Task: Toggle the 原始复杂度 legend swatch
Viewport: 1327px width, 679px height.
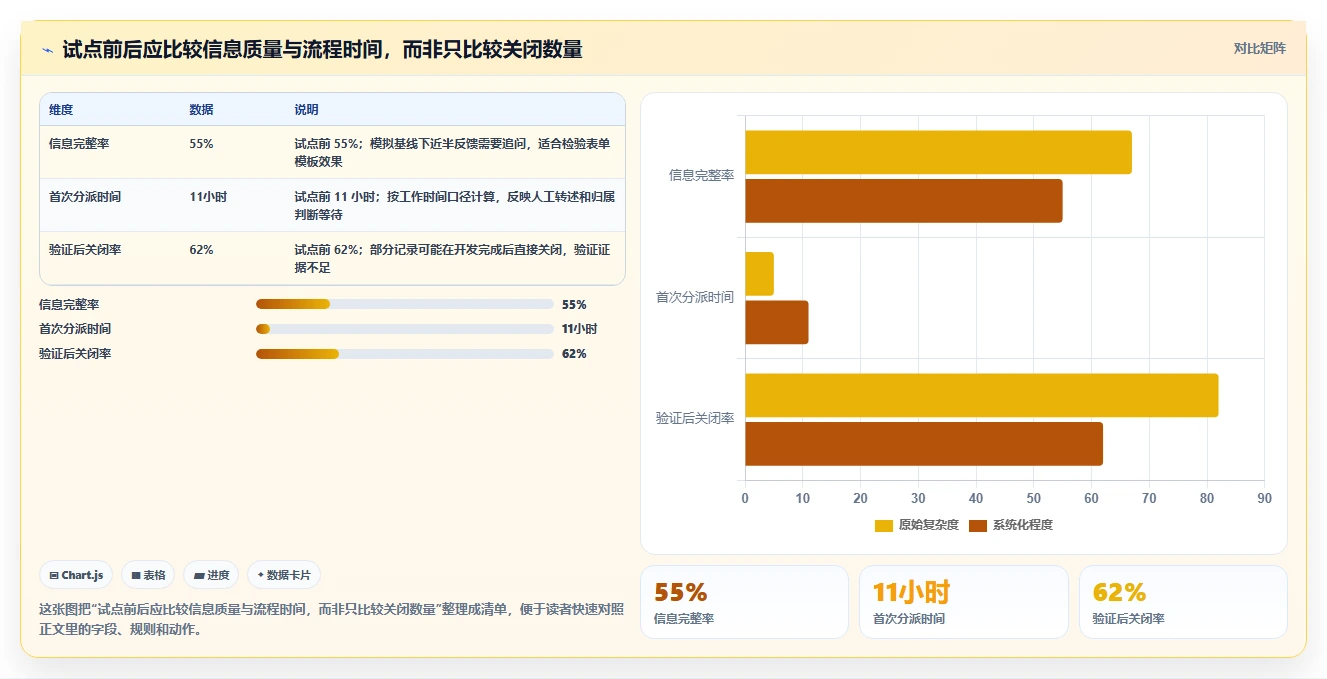Action: click(883, 525)
